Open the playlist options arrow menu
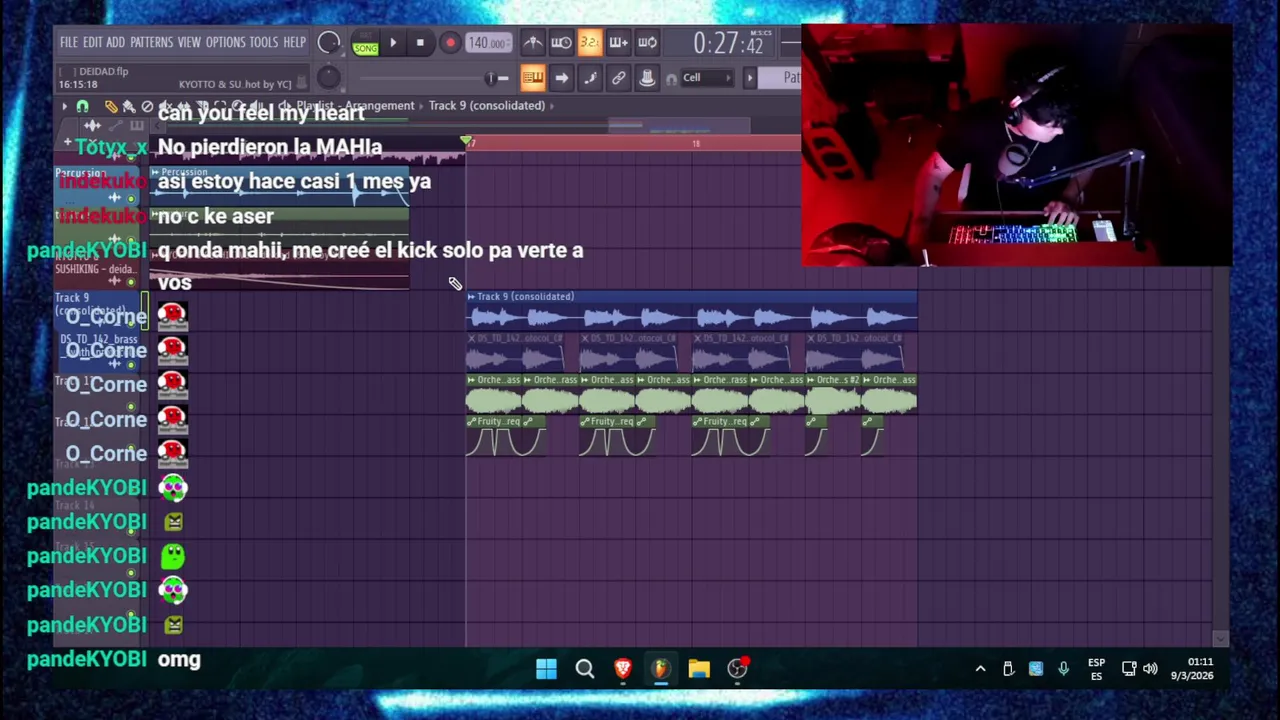This screenshot has height=720, width=1280. tap(64, 106)
